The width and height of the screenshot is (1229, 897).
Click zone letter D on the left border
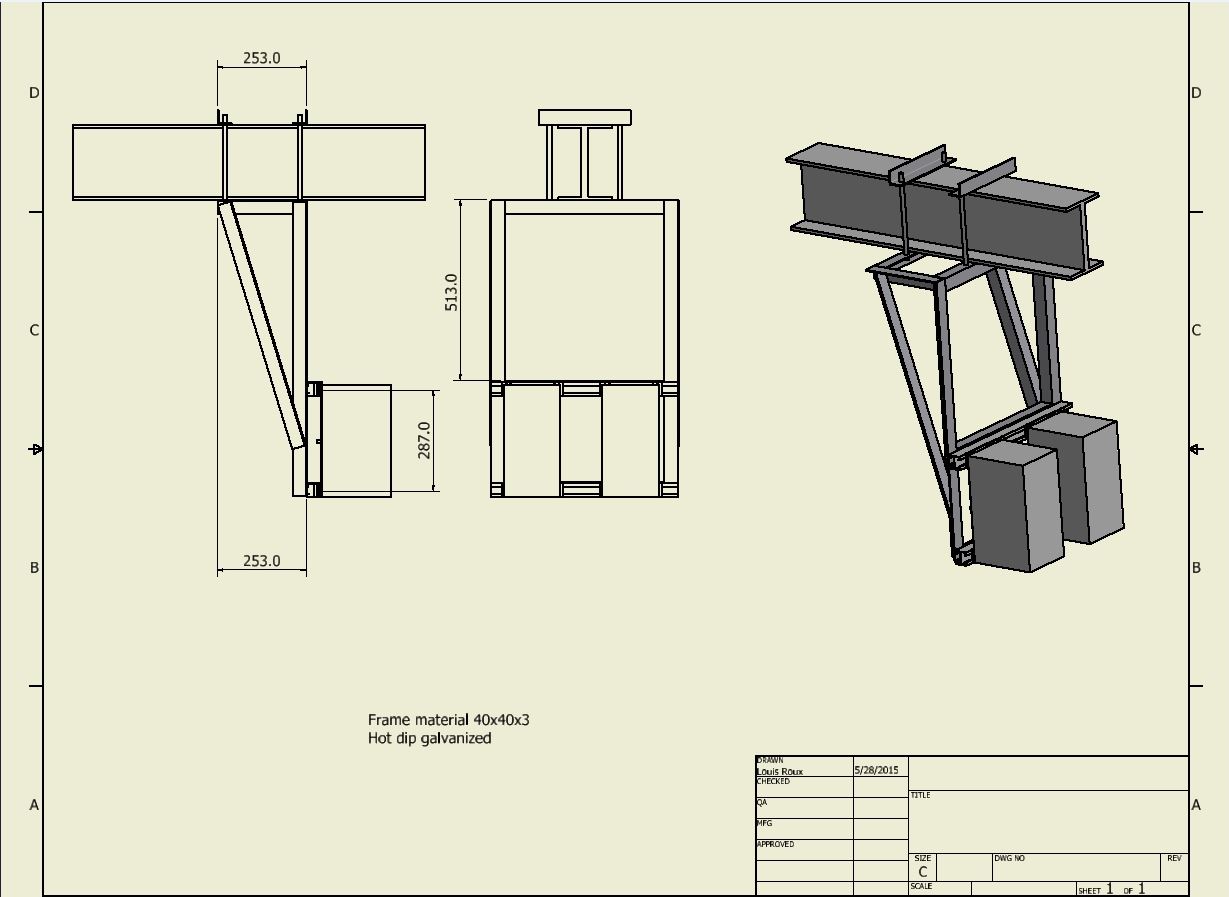point(34,93)
